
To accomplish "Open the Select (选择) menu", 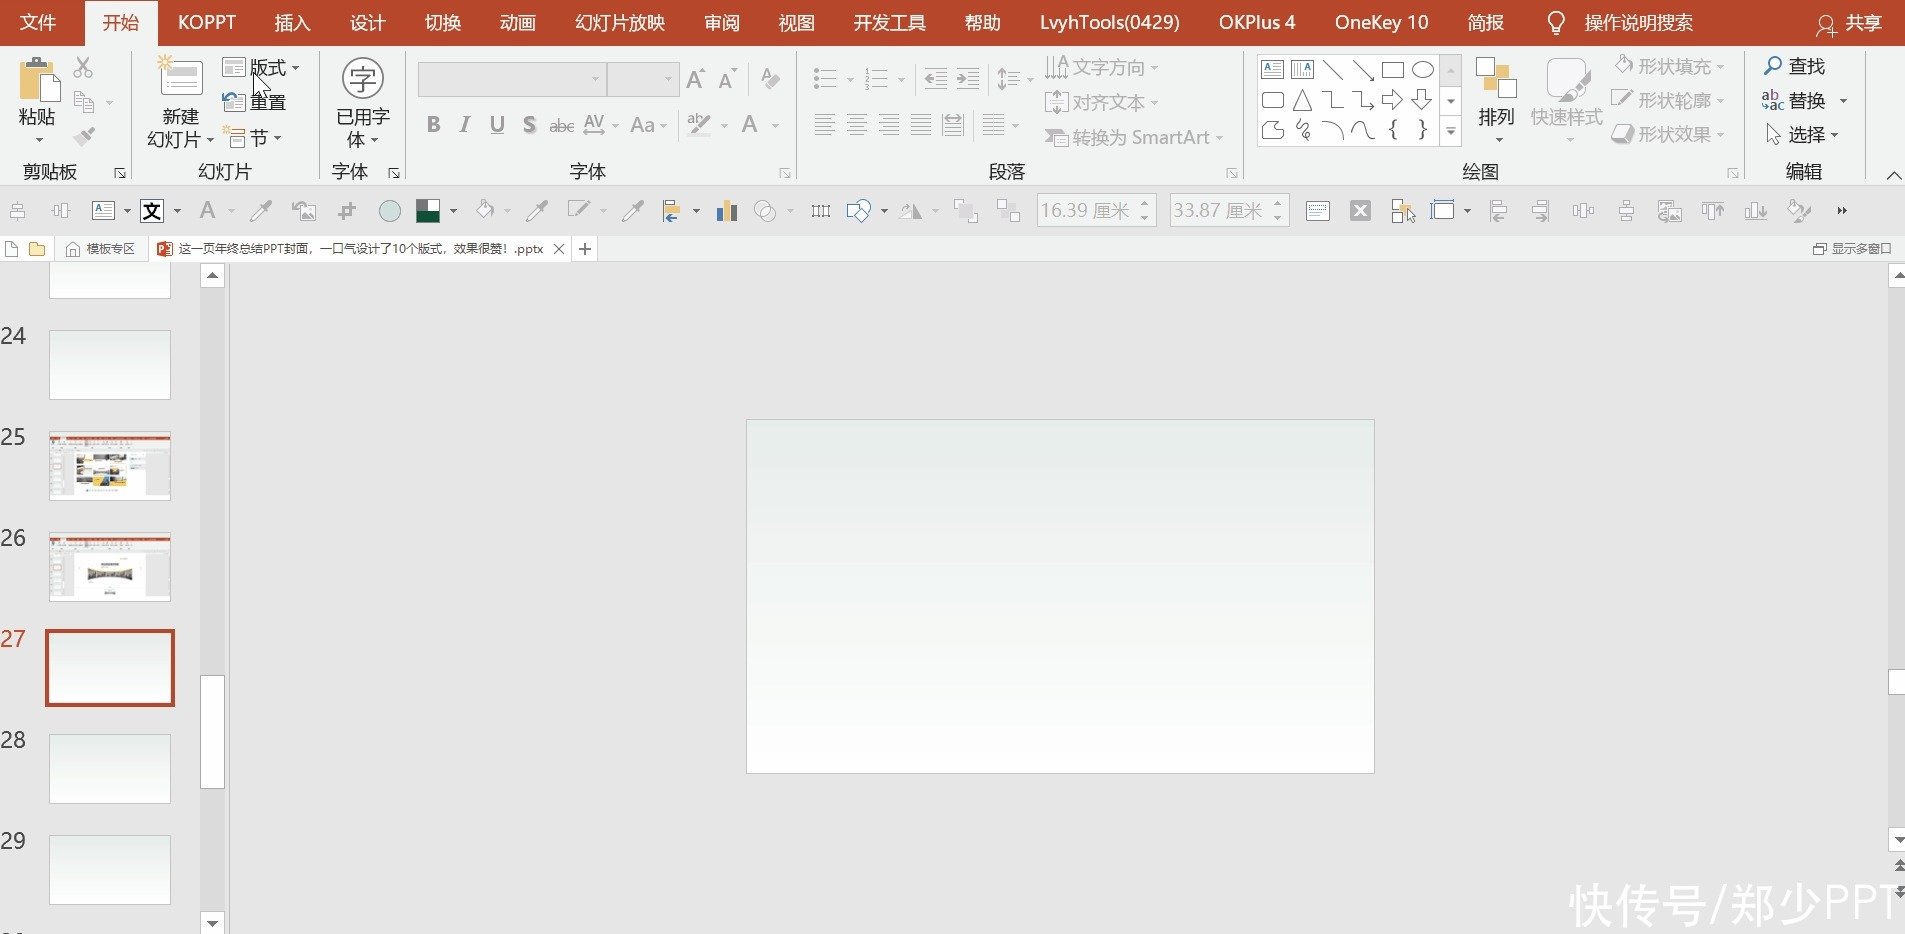I will (1802, 134).
